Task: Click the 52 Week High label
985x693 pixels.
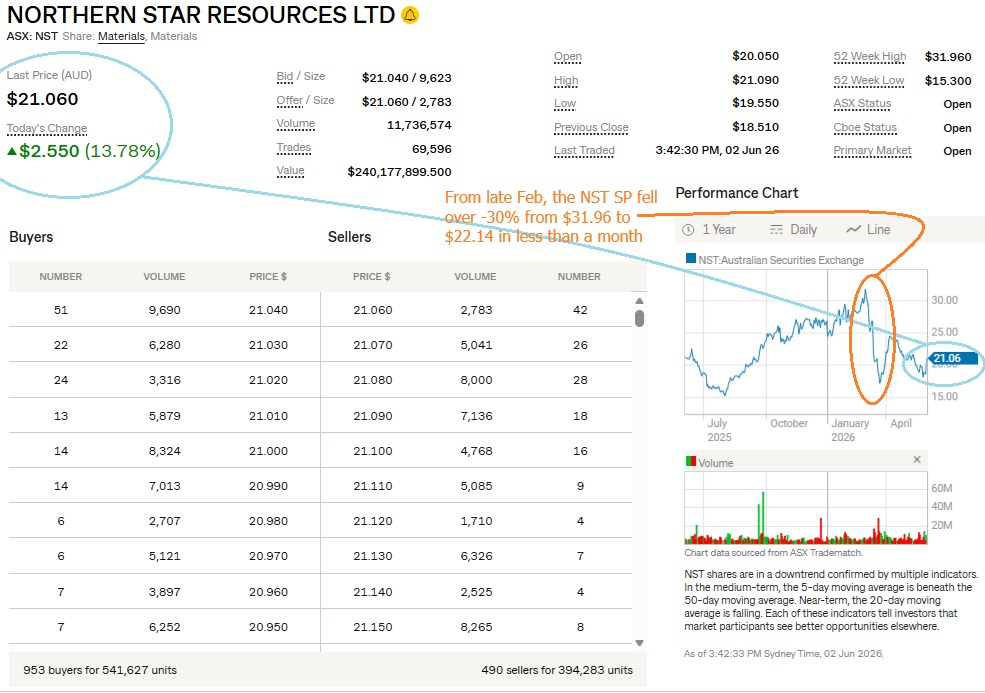Action: tap(869, 57)
